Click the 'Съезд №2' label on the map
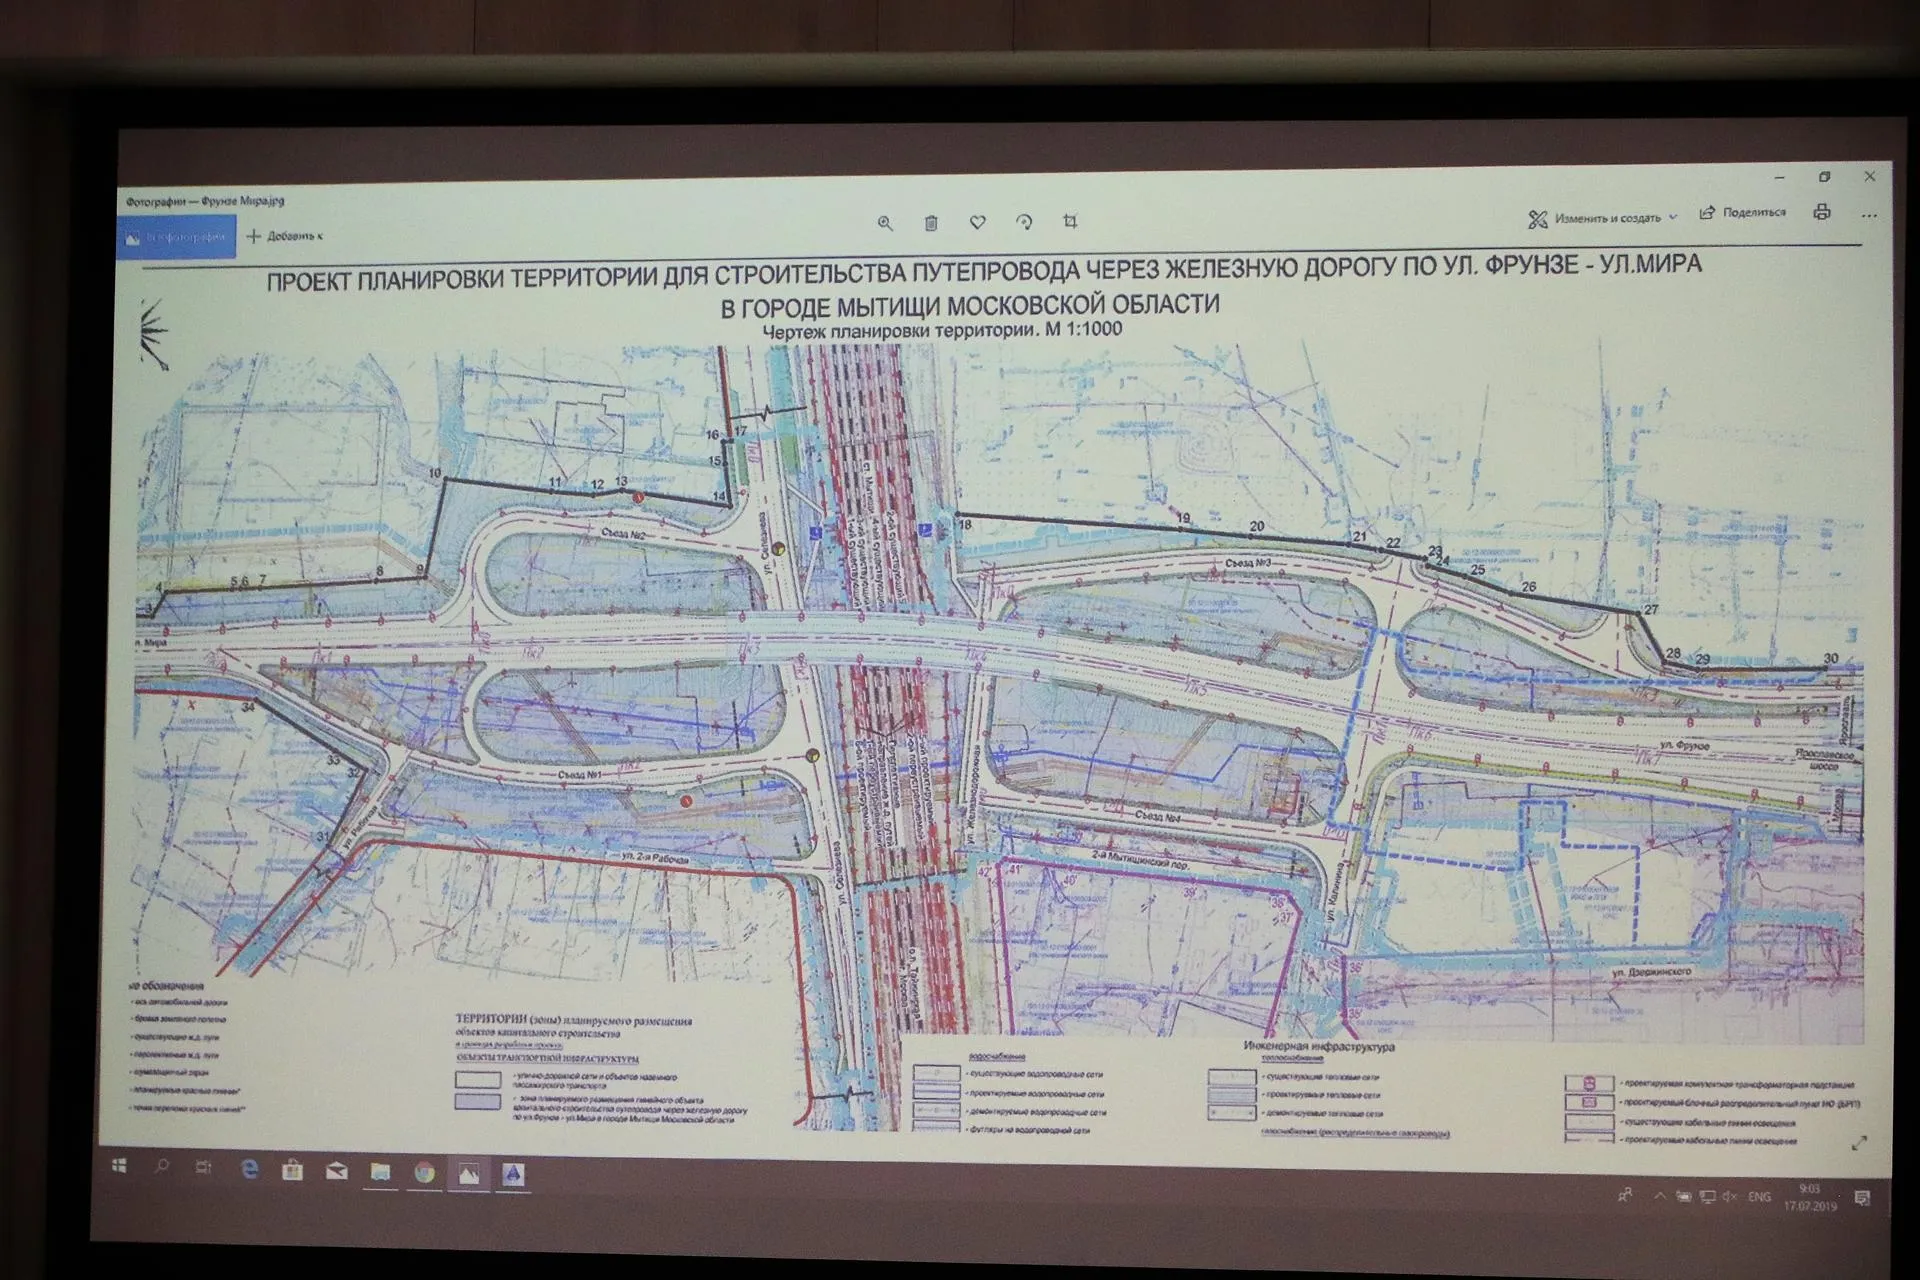This screenshot has width=1920, height=1280. [x=623, y=534]
